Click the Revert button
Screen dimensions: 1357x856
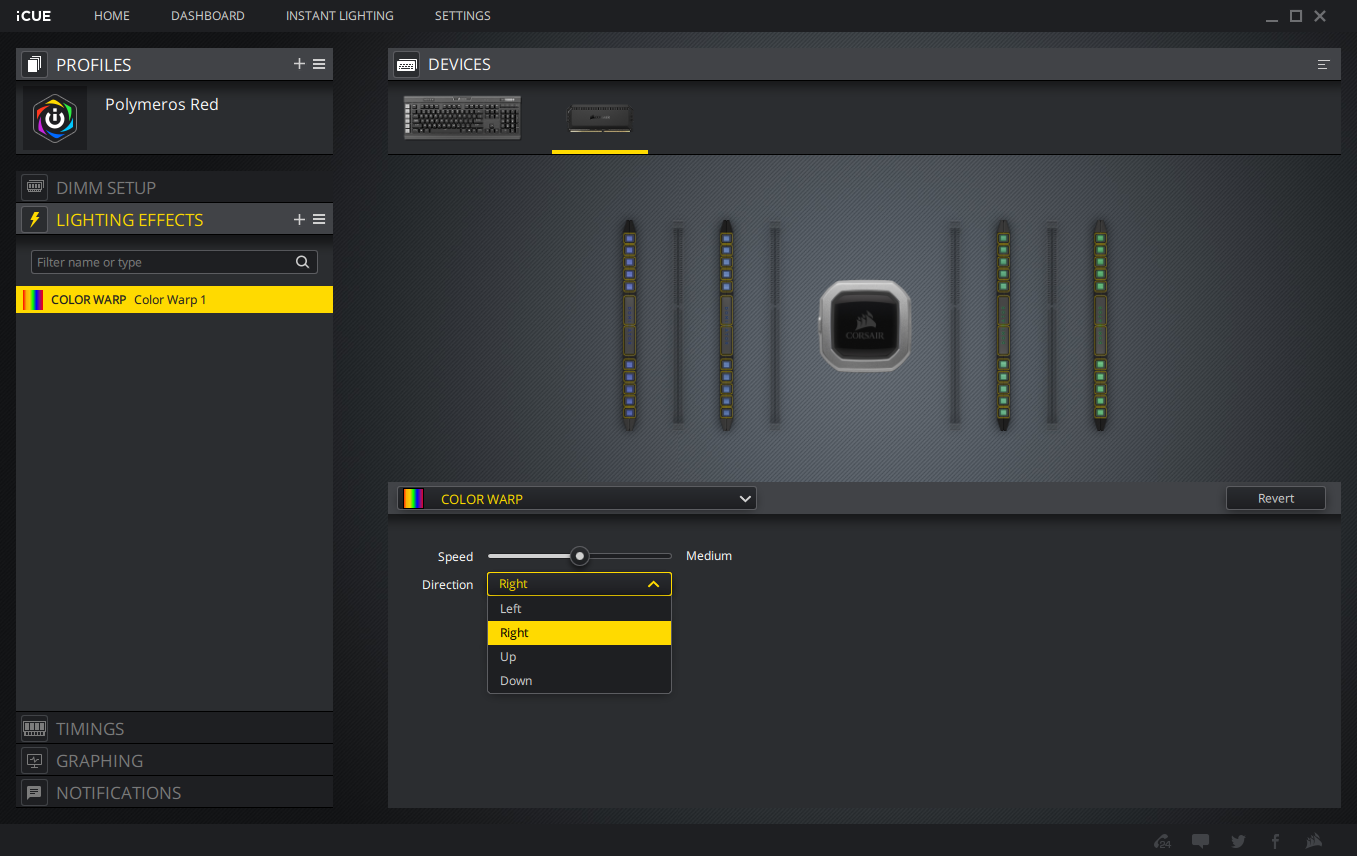[x=1276, y=498]
